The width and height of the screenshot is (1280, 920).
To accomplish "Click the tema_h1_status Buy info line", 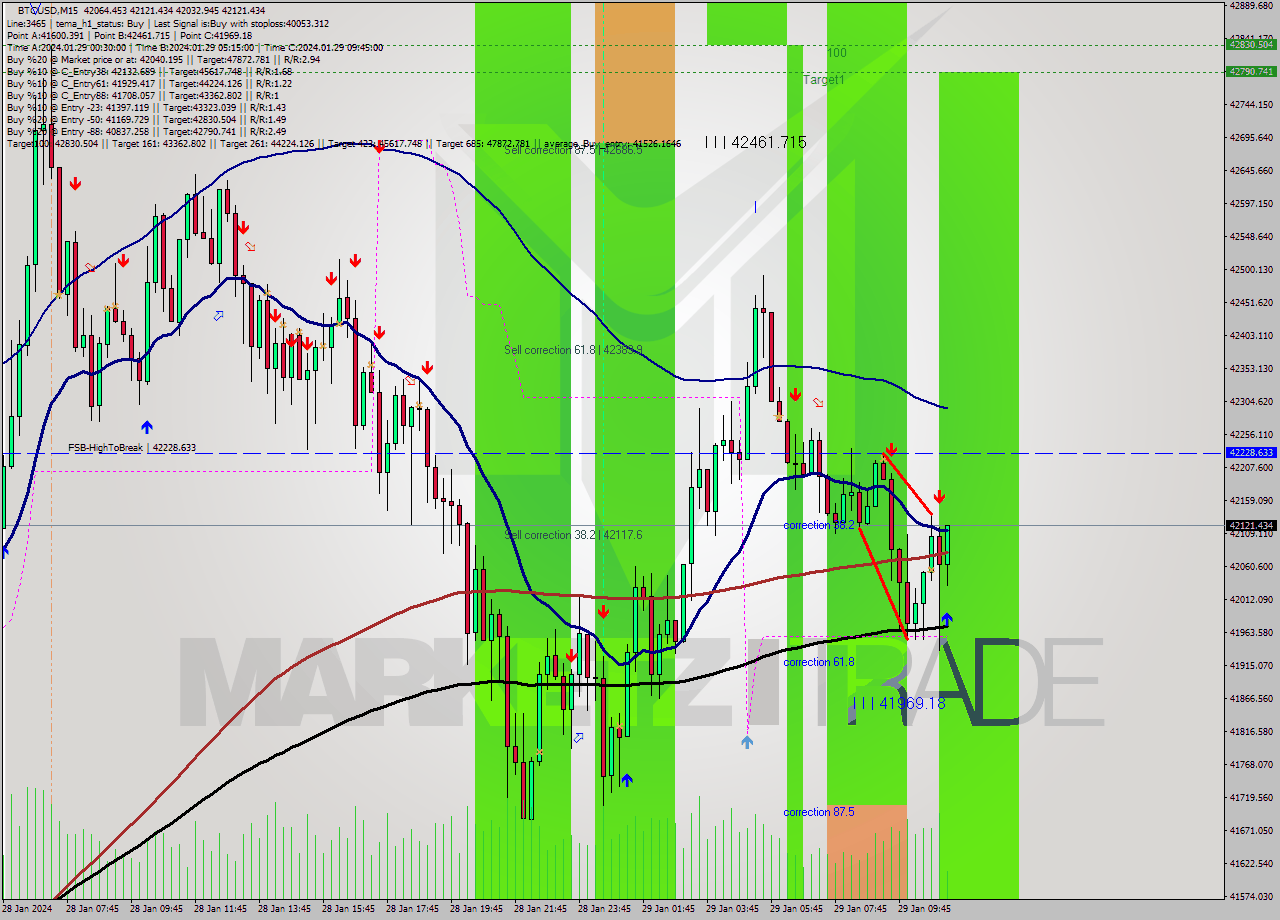I will [x=167, y=23].
